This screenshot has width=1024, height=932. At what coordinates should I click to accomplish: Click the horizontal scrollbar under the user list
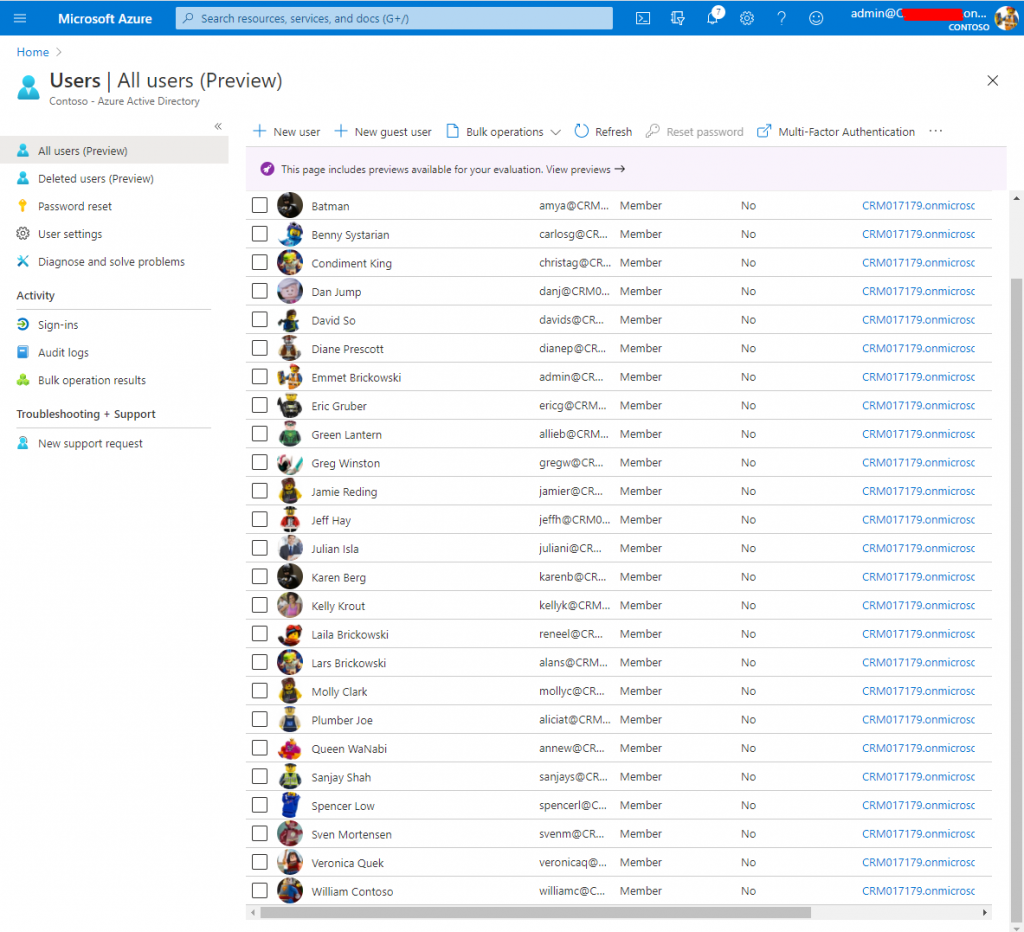tap(536, 912)
